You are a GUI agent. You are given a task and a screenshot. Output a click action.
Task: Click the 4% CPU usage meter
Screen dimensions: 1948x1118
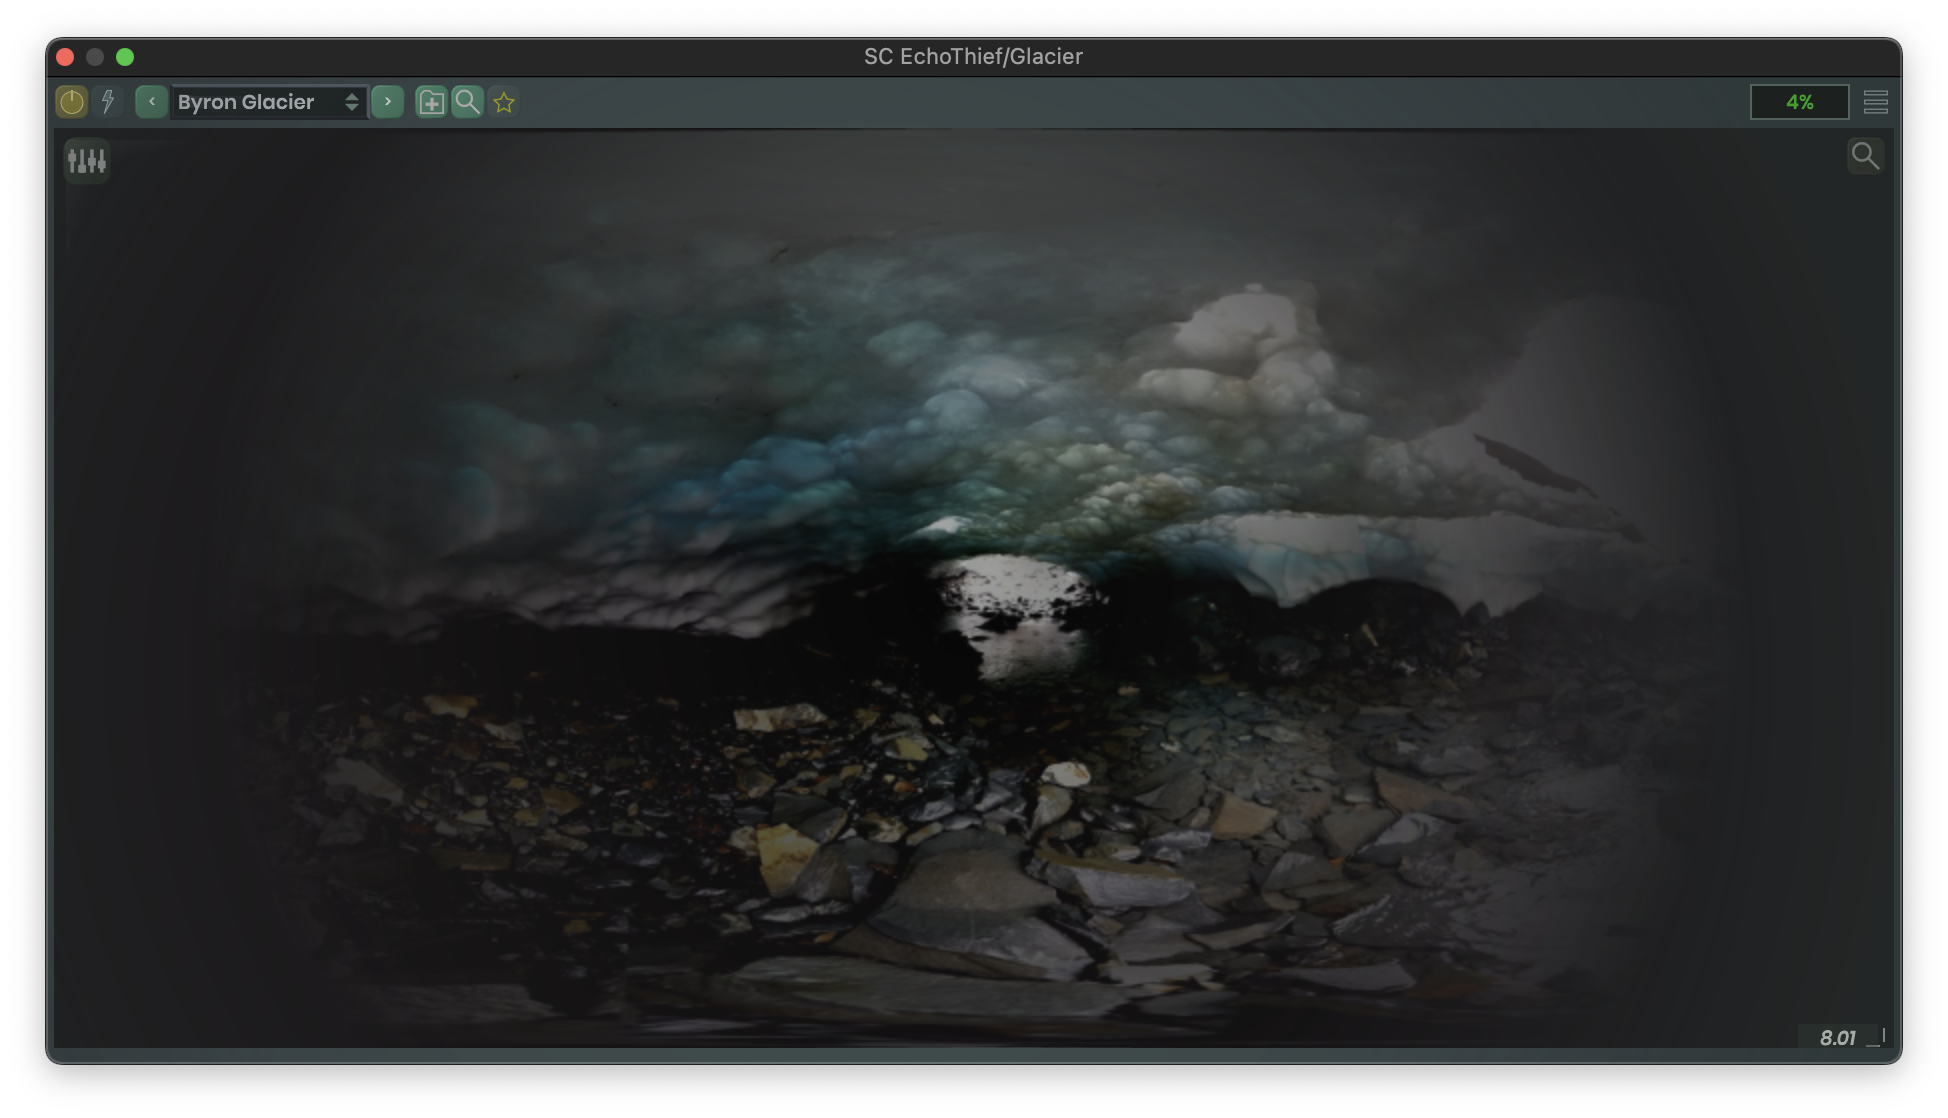click(1799, 102)
